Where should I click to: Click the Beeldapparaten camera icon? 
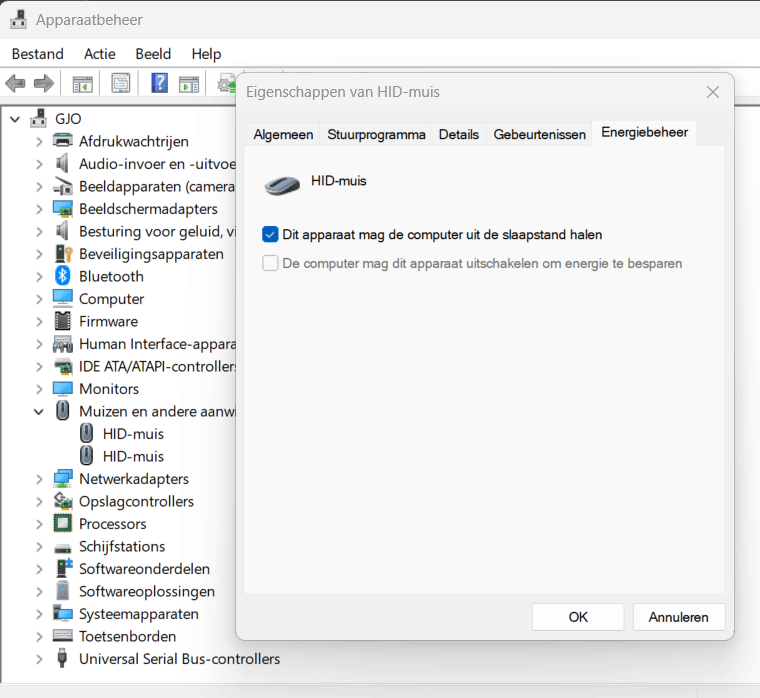coord(63,186)
